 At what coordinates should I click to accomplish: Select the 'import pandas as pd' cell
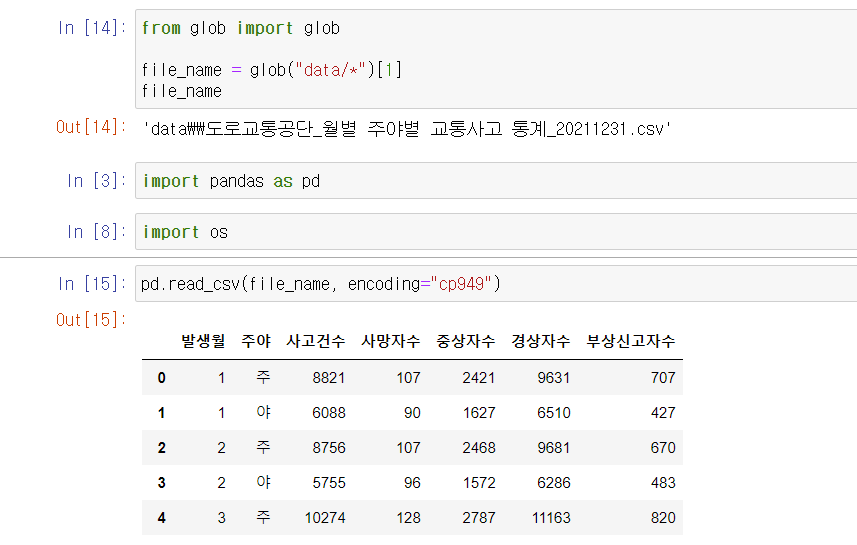click(x=496, y=181)
